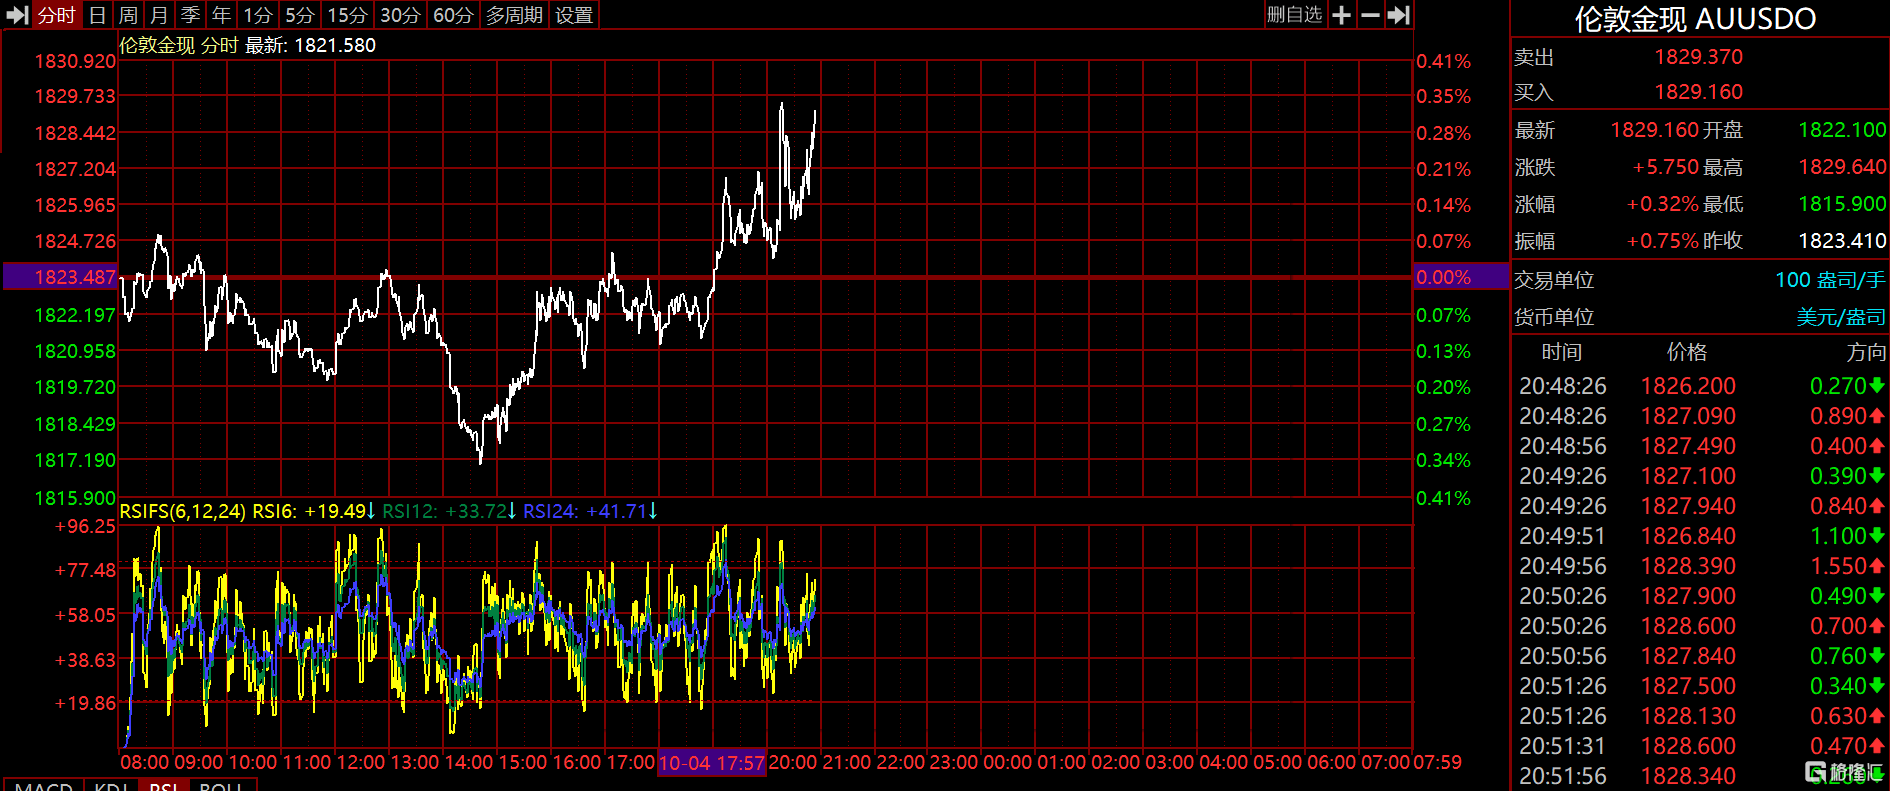Select the 60分 sixty-minute period
Screen dimensions: 1890x791
click(453, 15)
